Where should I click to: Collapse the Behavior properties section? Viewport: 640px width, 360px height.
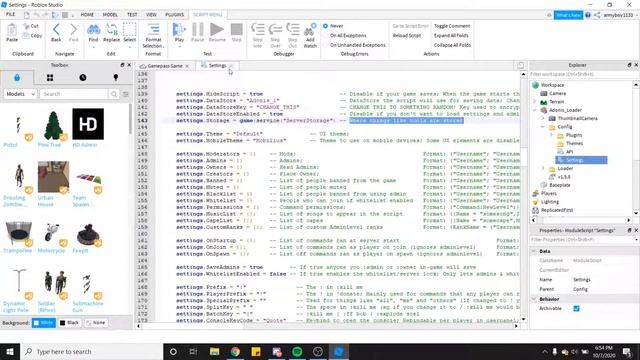(x=534, y=299)
